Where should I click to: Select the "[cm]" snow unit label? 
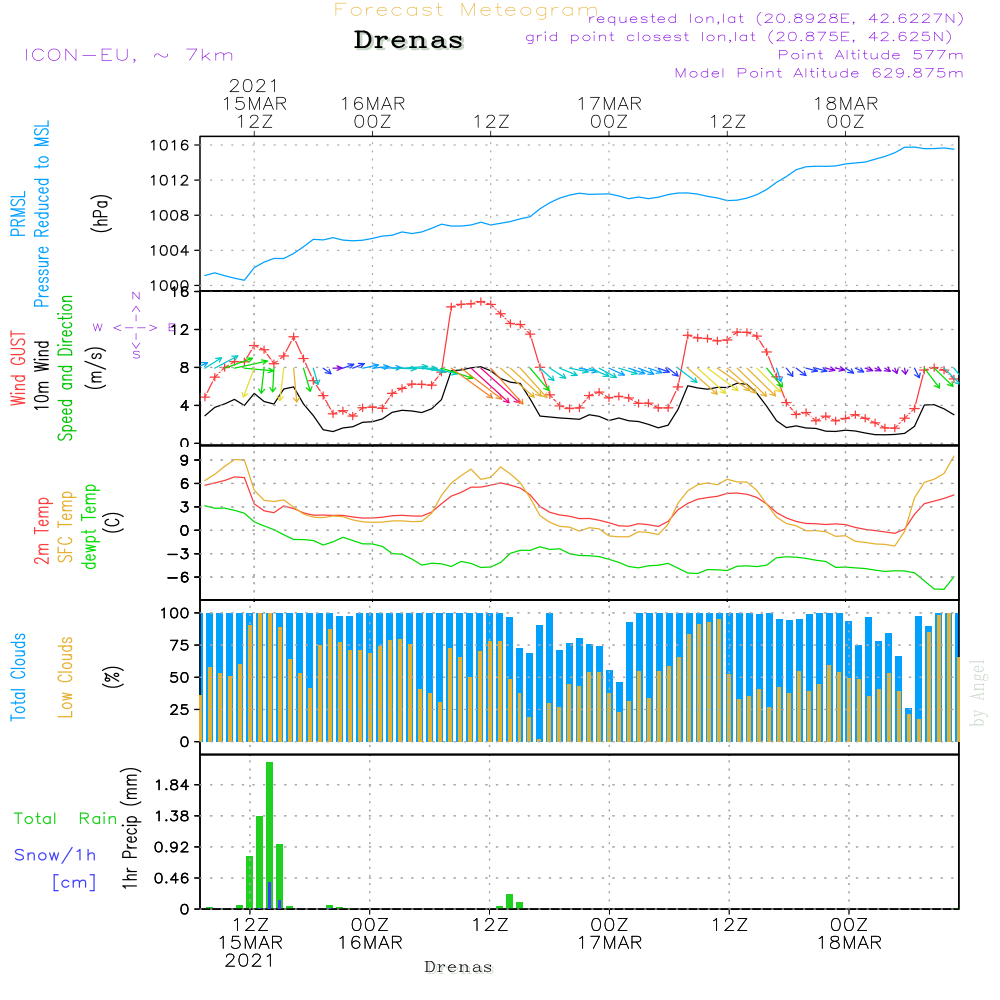click(x=74, y=883)
